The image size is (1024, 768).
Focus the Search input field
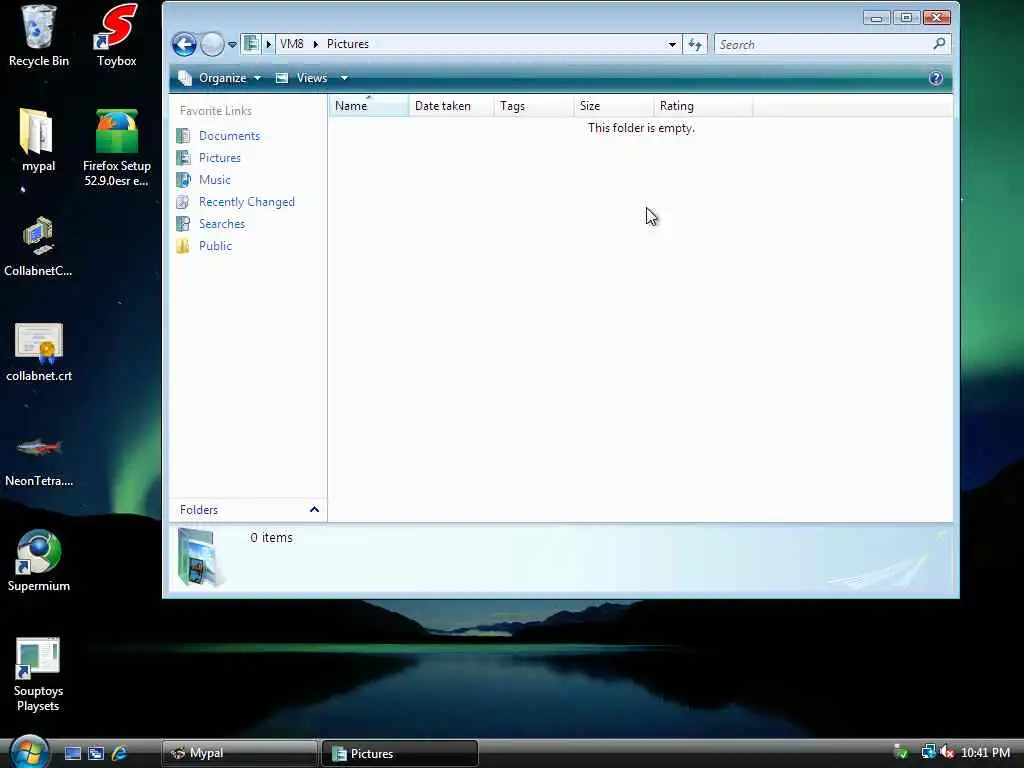pyautogui.click(x=822, y=44)
